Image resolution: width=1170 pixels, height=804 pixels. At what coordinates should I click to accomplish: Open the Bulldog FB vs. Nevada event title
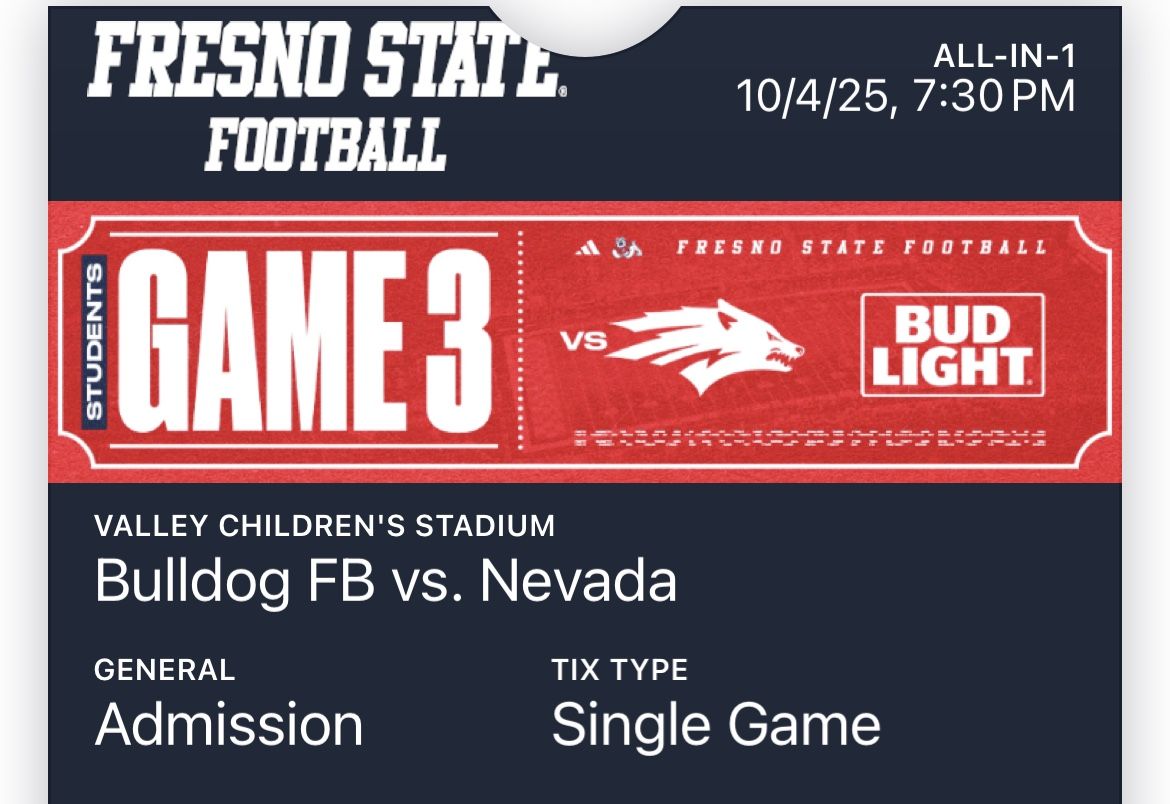tap(386, 581)
